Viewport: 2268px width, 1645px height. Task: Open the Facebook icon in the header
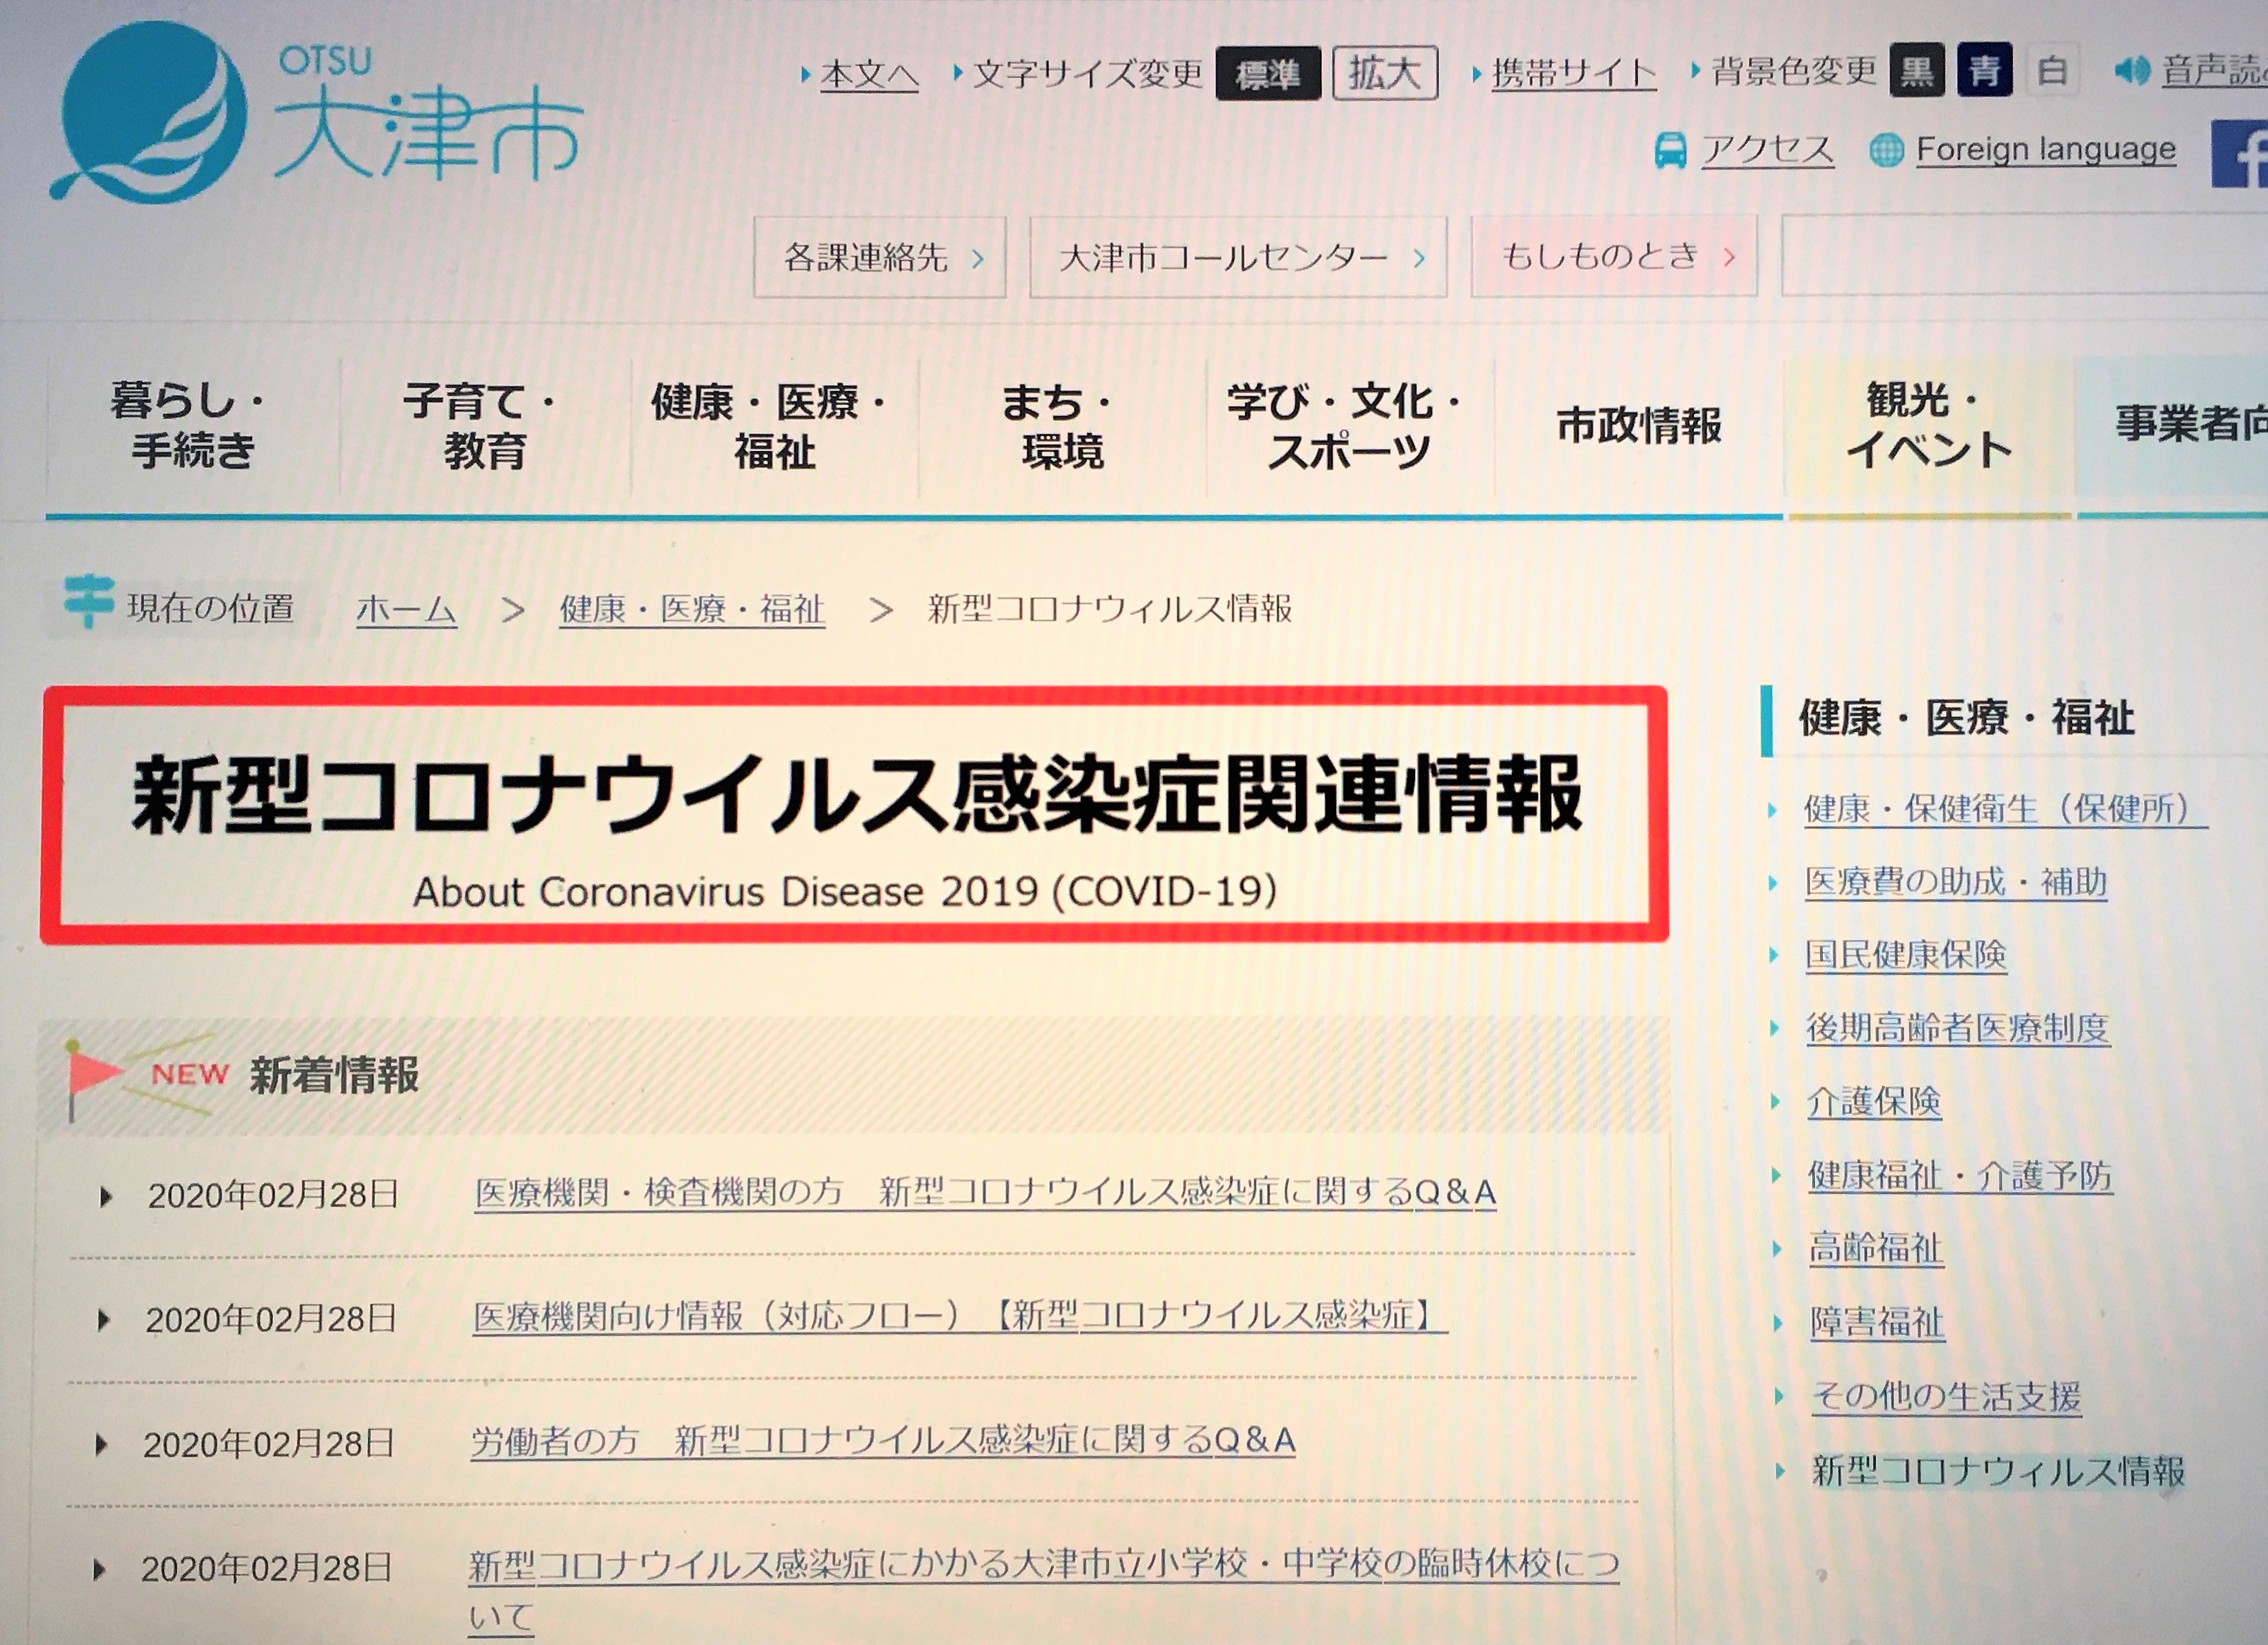pyautogui.click(x=2240, y=154)
